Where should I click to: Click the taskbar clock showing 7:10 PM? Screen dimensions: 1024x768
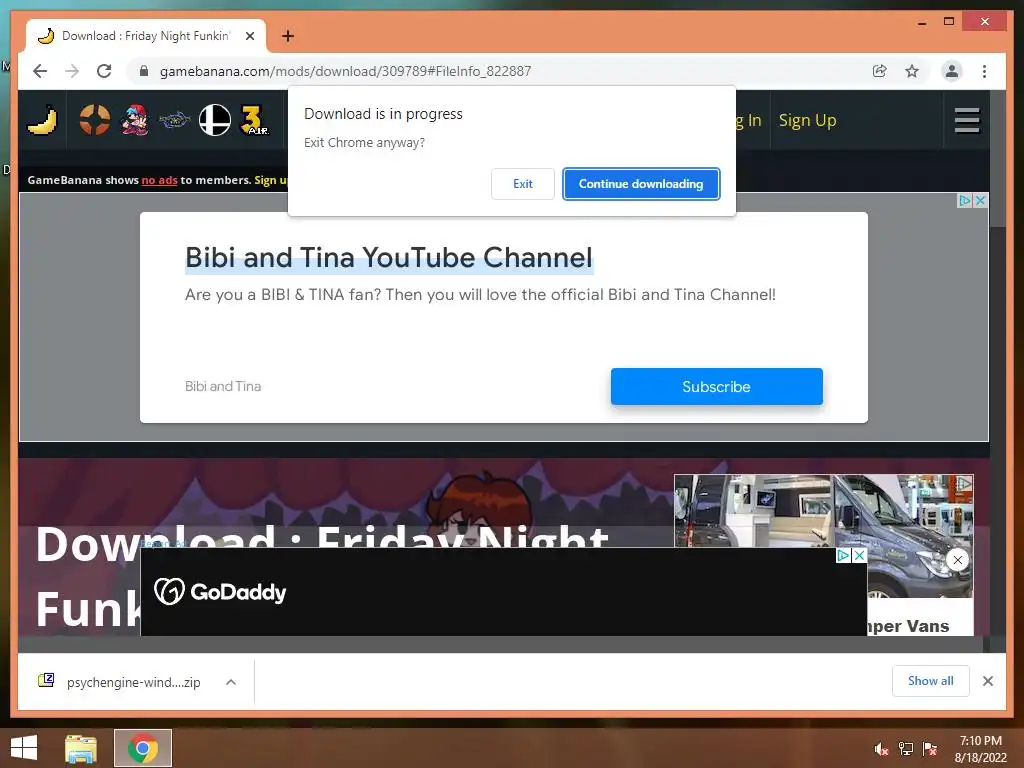[980, 749]
